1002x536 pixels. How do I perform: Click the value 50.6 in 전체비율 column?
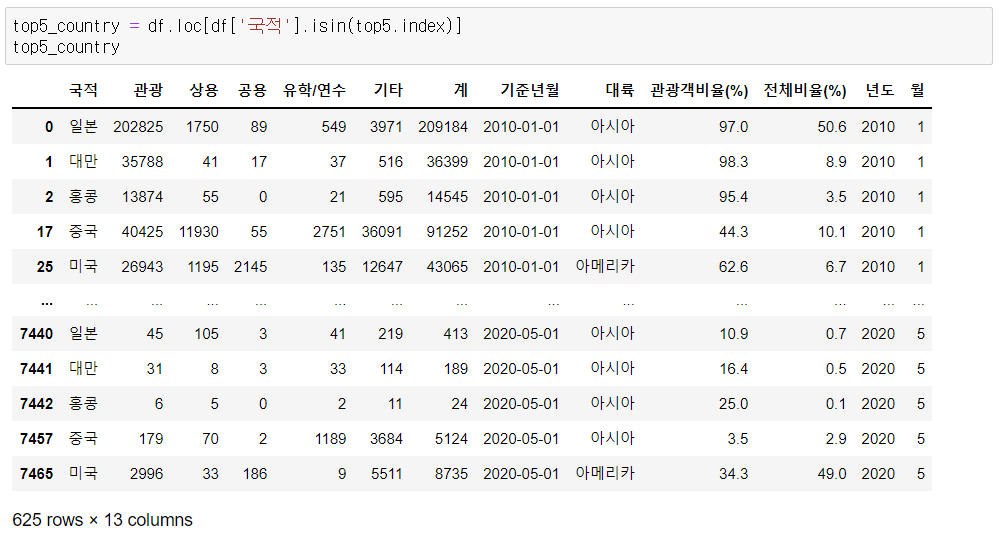click(832, 127)
